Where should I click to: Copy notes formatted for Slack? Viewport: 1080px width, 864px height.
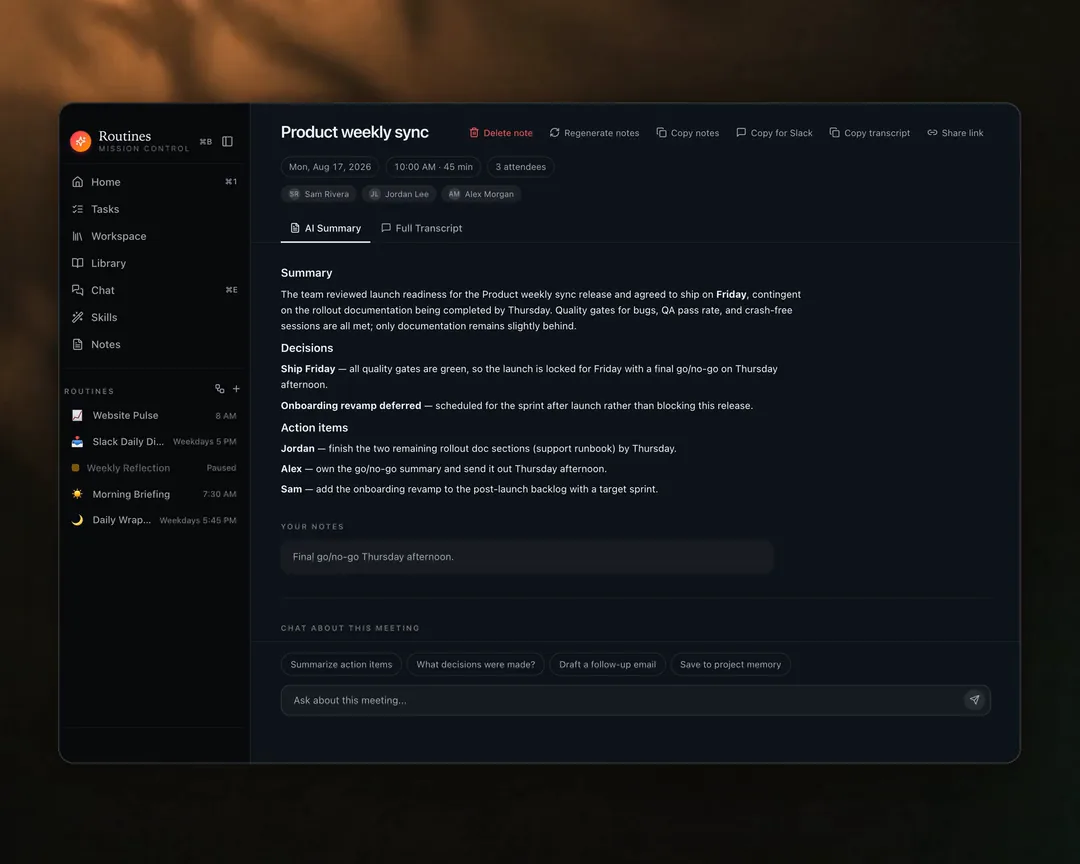pyautogui.click(x=774, y=133)
